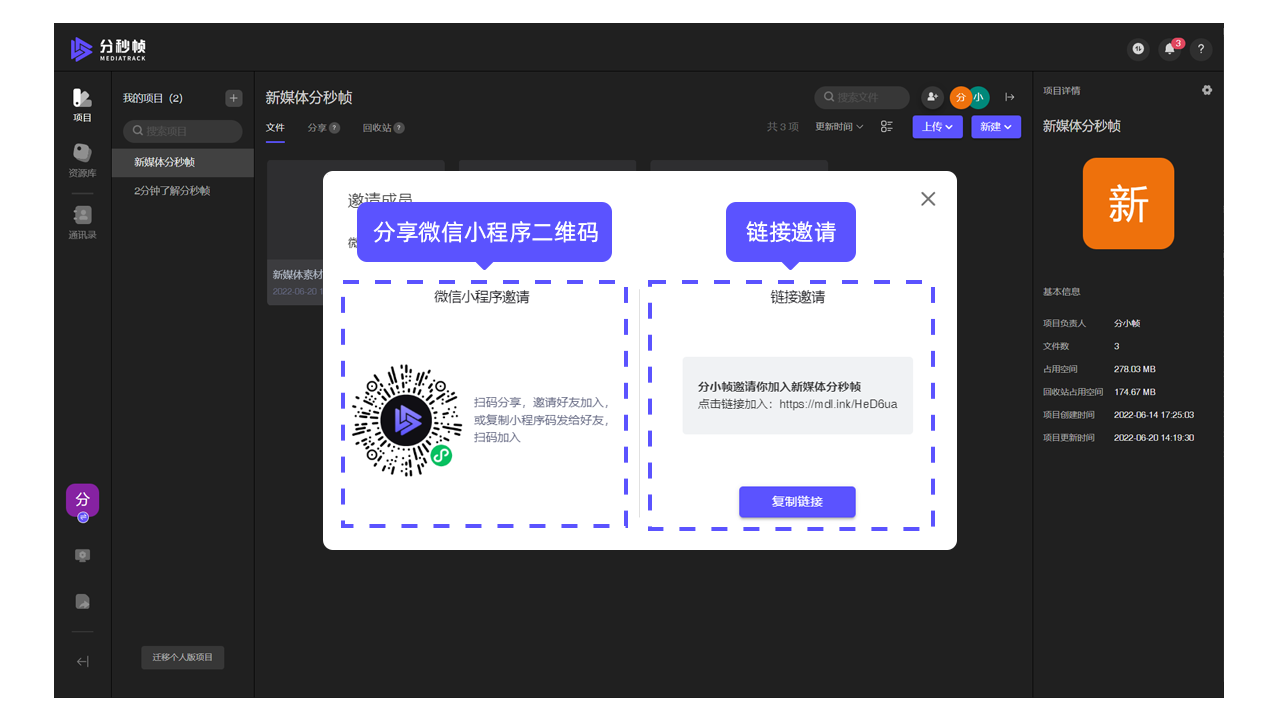This screenshot has height=720, width=1280.
Task: Open the notifications bell
Action: coord(1170,48)
